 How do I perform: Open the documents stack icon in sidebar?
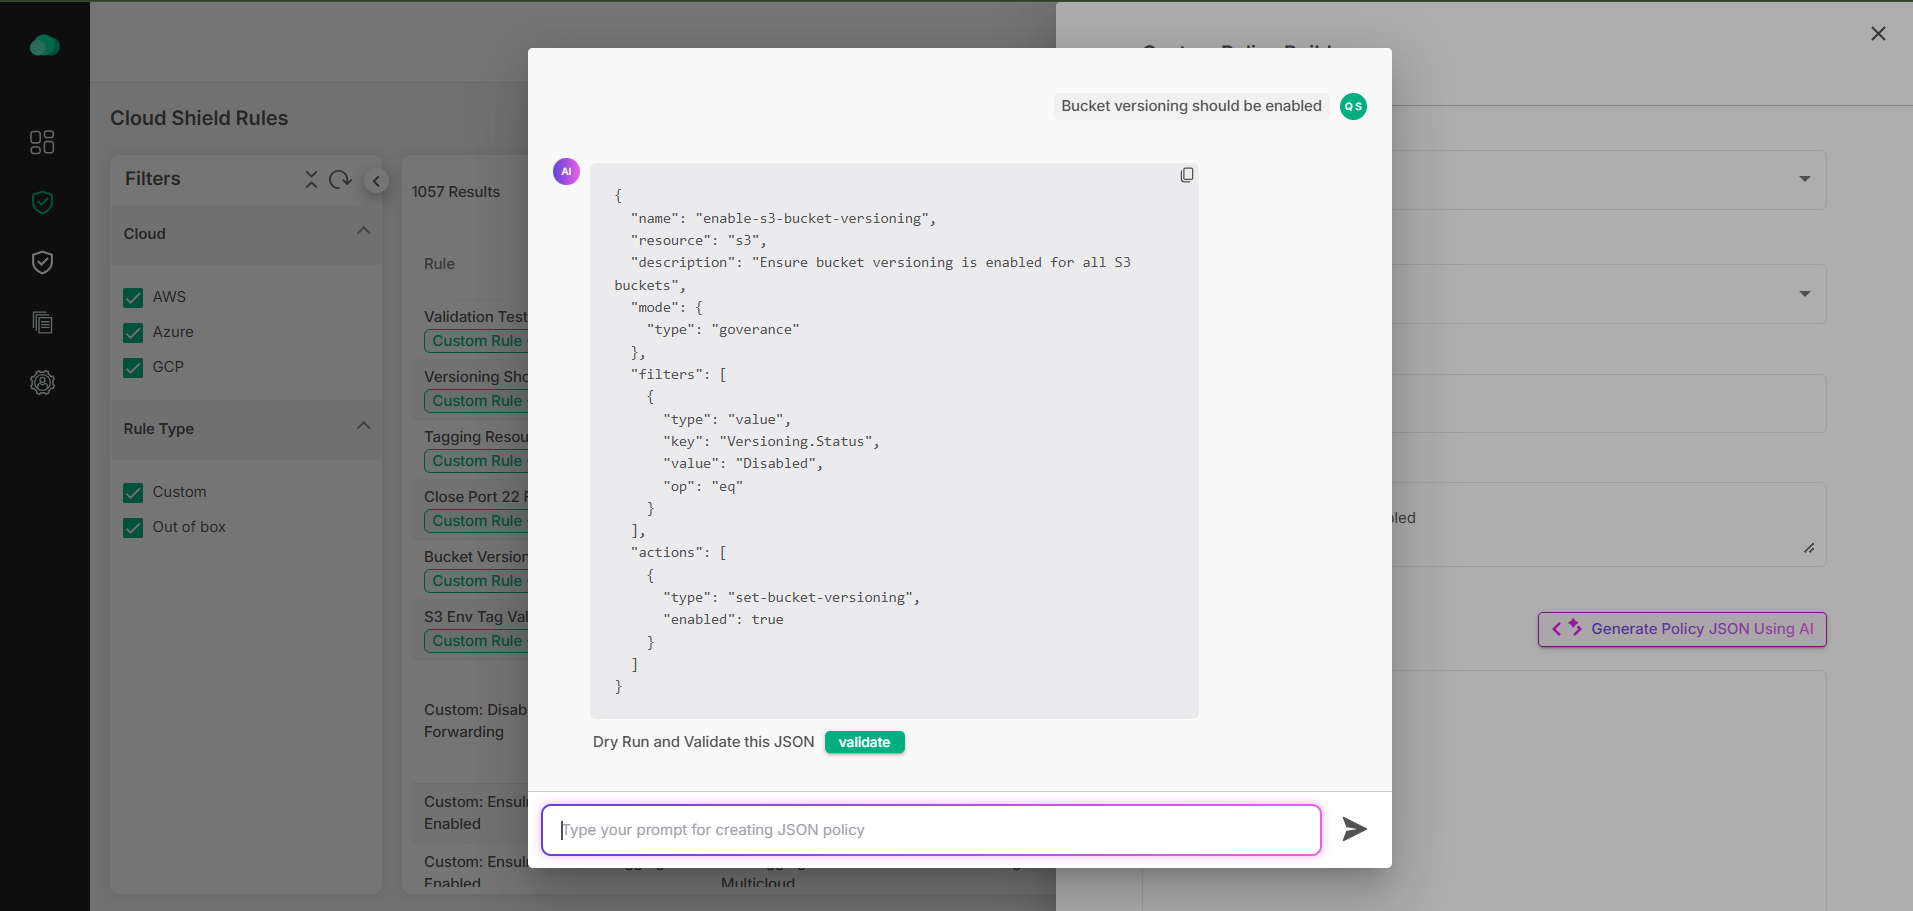click(x=42, y=322)
